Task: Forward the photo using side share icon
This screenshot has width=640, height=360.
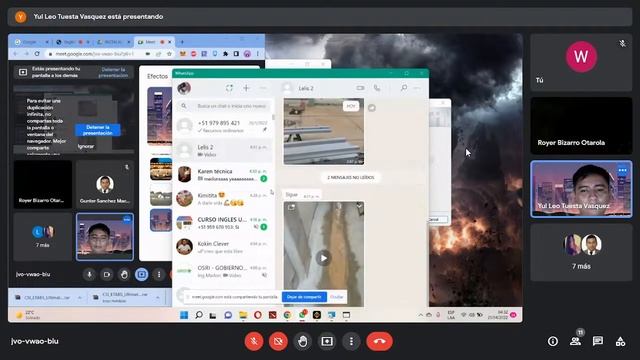Action: tap(371, 108)
